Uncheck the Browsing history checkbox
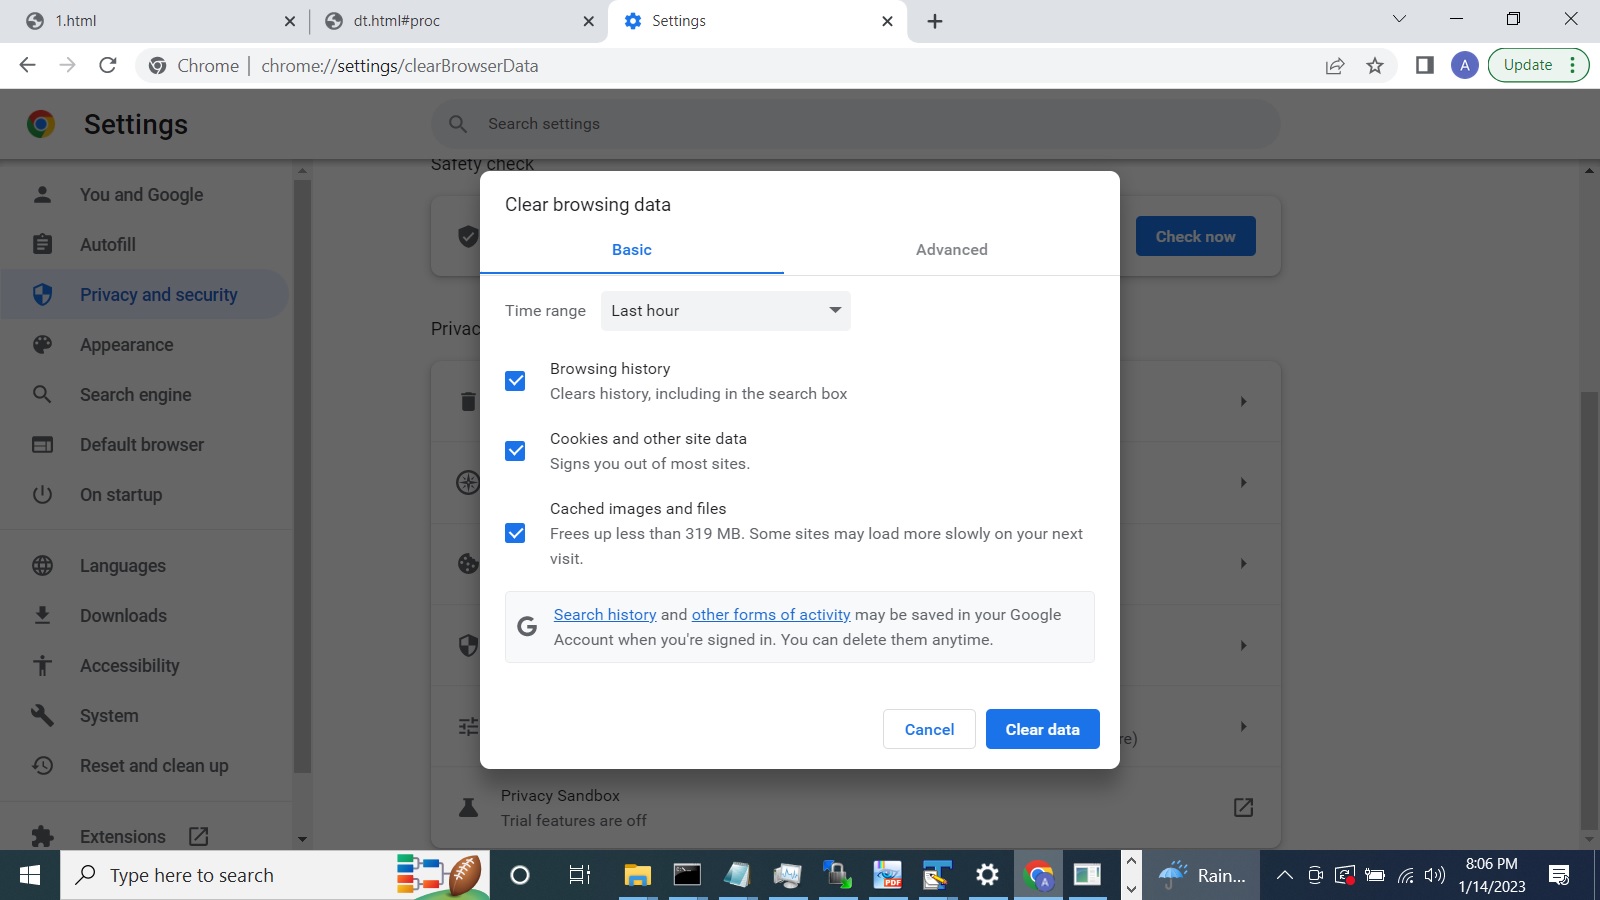 pos(515,381)
